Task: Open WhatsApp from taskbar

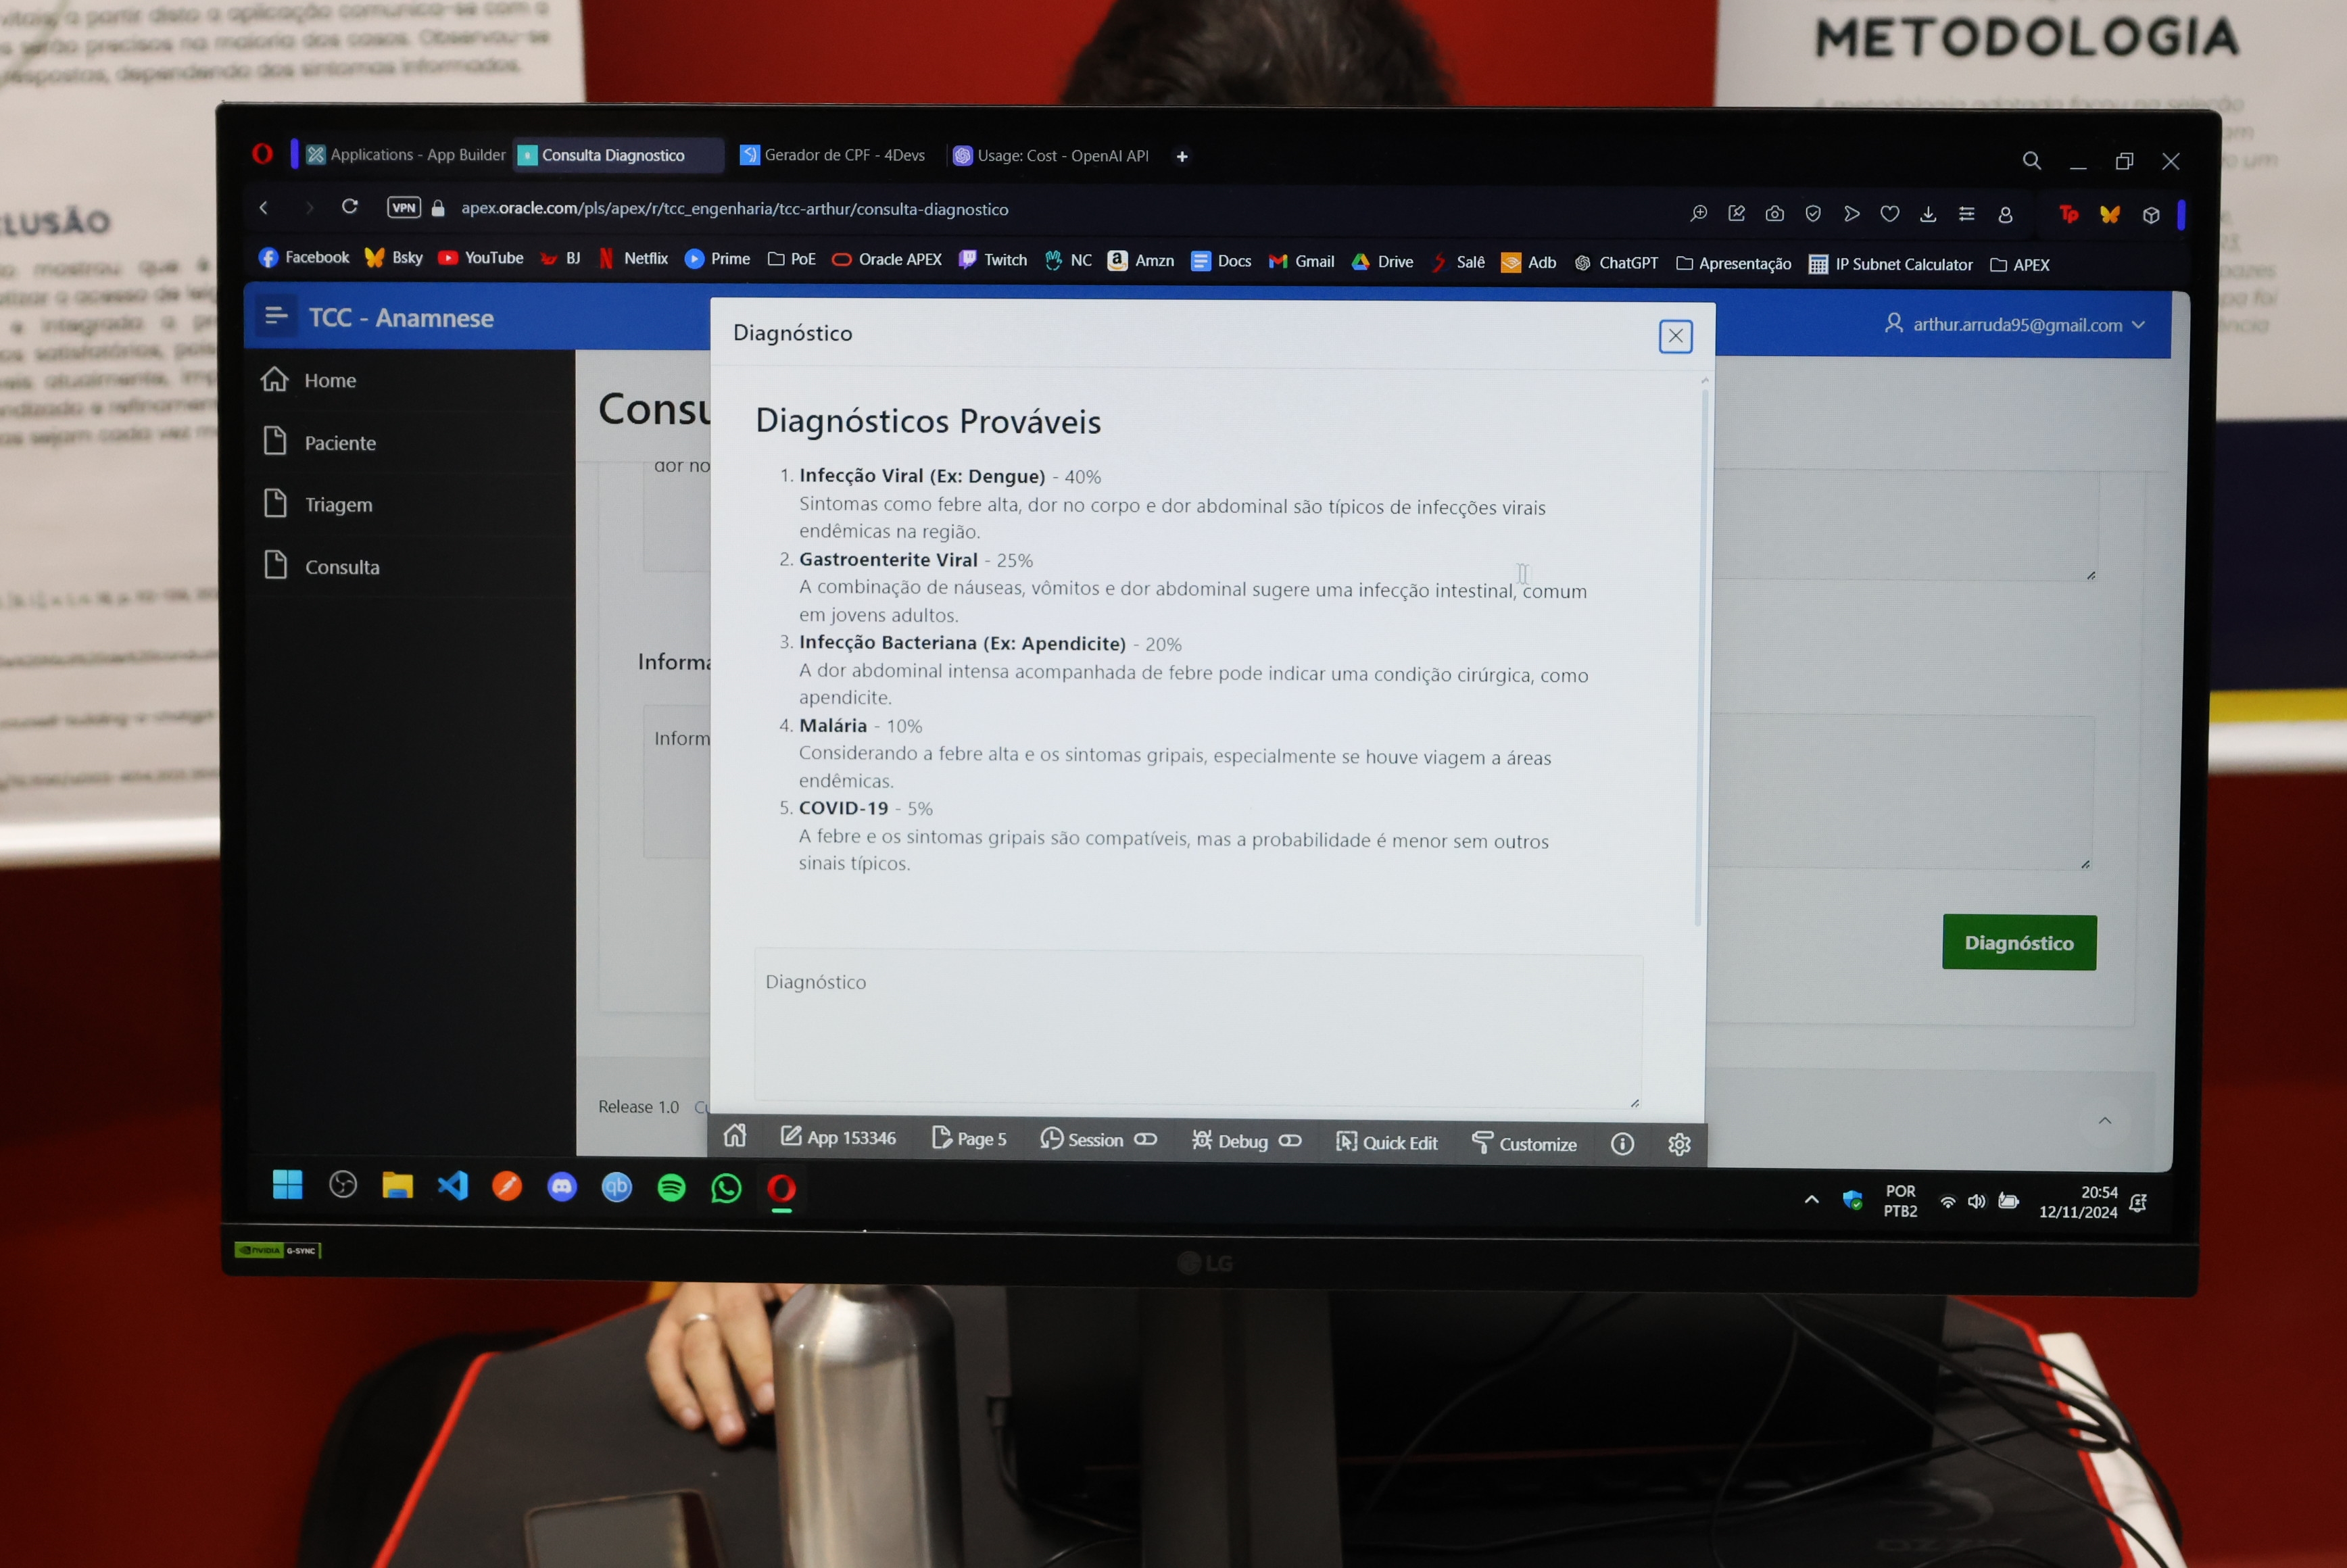Action: click(x=726, y=1188)
